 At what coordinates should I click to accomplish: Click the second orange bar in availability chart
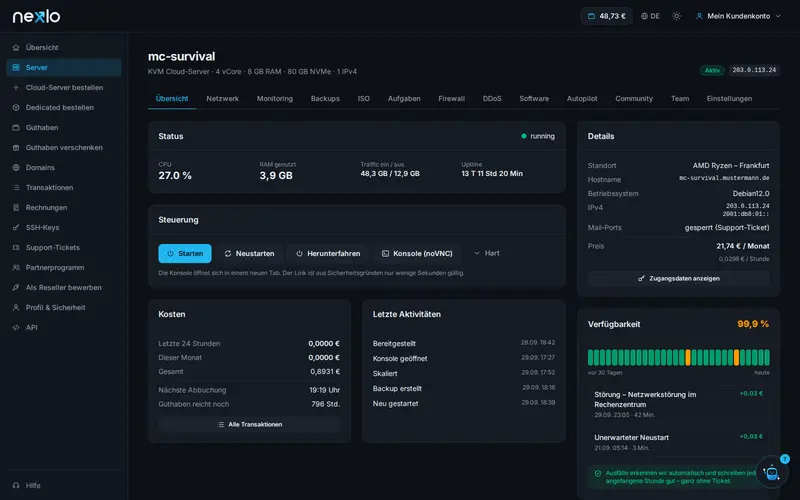click(736, 358)
